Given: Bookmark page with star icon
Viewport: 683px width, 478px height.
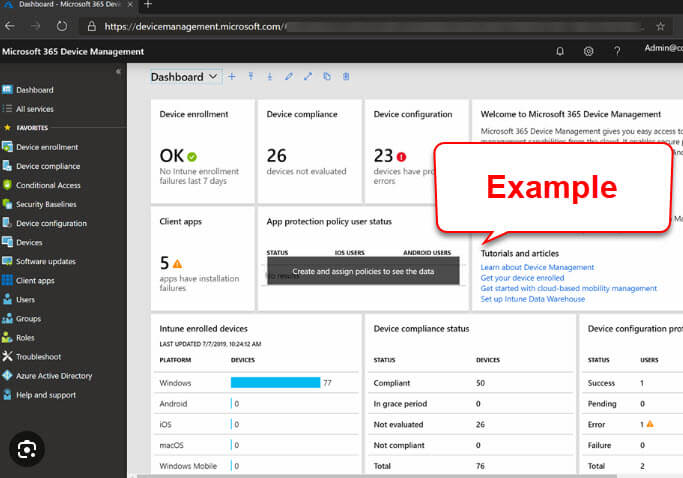Looking at the screenshot, I should pos(660,27).
